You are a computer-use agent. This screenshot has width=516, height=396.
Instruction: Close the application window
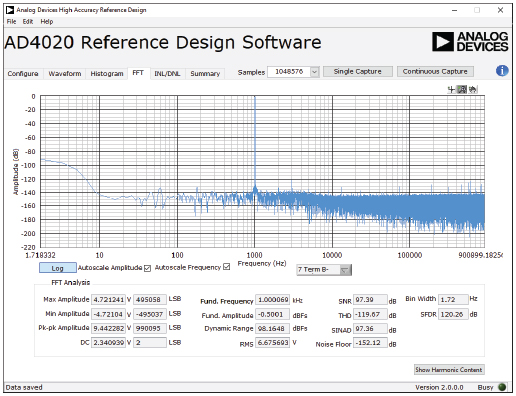tap(500, 10)
